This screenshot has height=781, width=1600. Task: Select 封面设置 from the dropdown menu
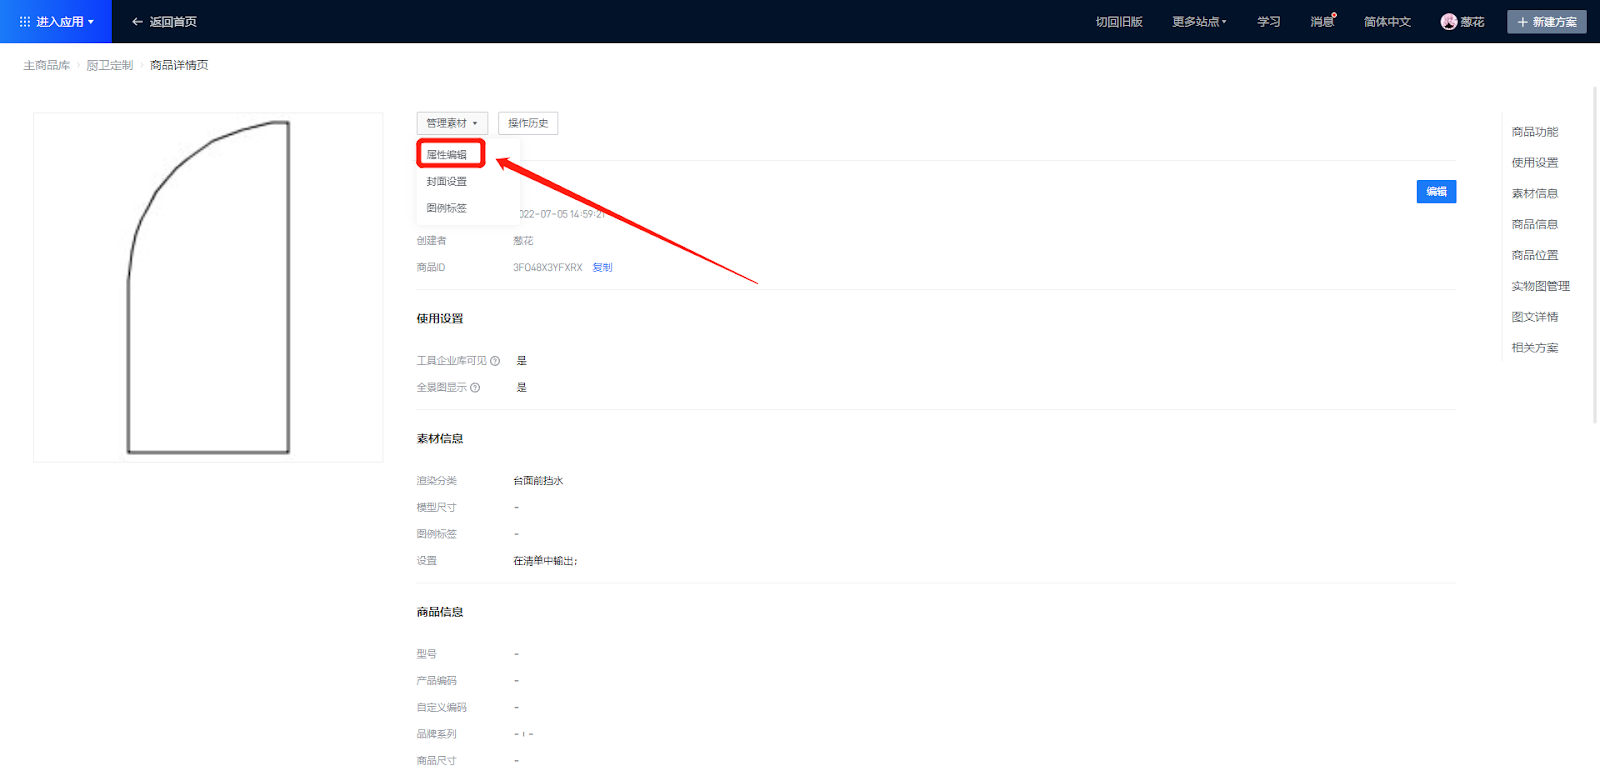point(447,181)
